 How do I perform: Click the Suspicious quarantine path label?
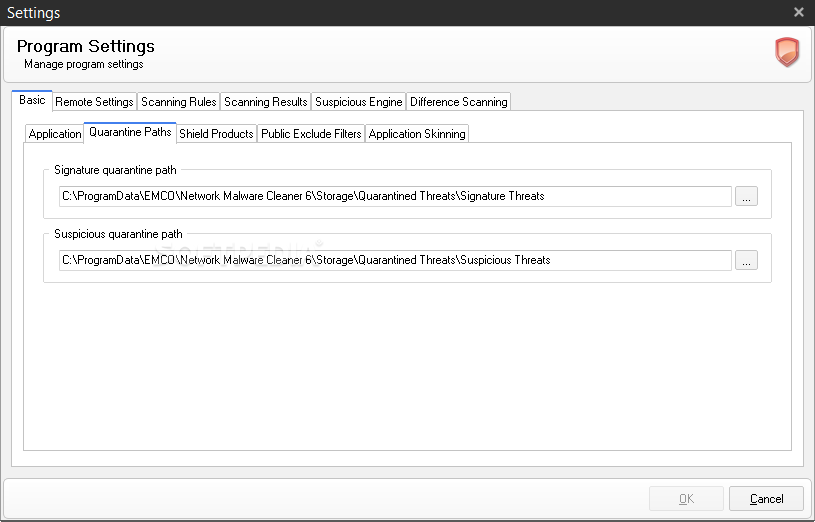point(119,234)
